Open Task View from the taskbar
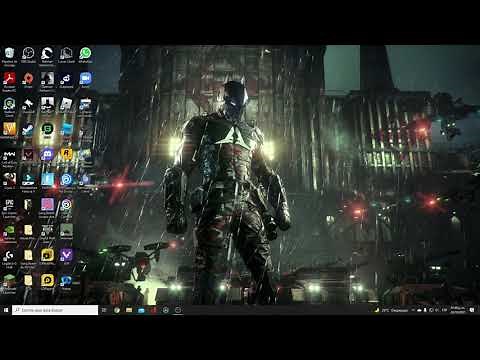This screenshot has height=360, width=480. 104,310
